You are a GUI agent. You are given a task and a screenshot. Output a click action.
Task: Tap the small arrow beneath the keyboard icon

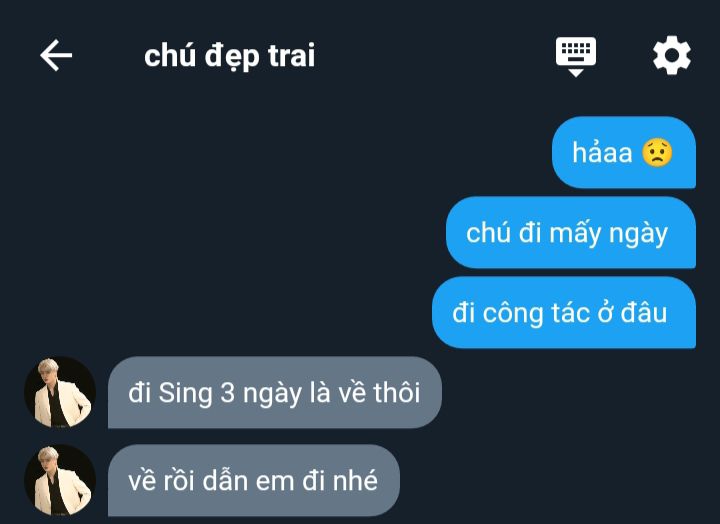[x=576, y=73]
